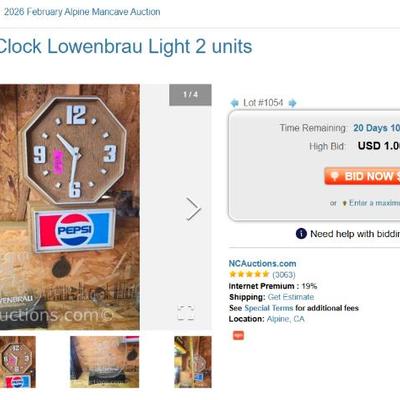Image resolution: width=400 pixels, height=400 pixels.
Task: Click Enter a maximum bid link
Action: (374, 203)
